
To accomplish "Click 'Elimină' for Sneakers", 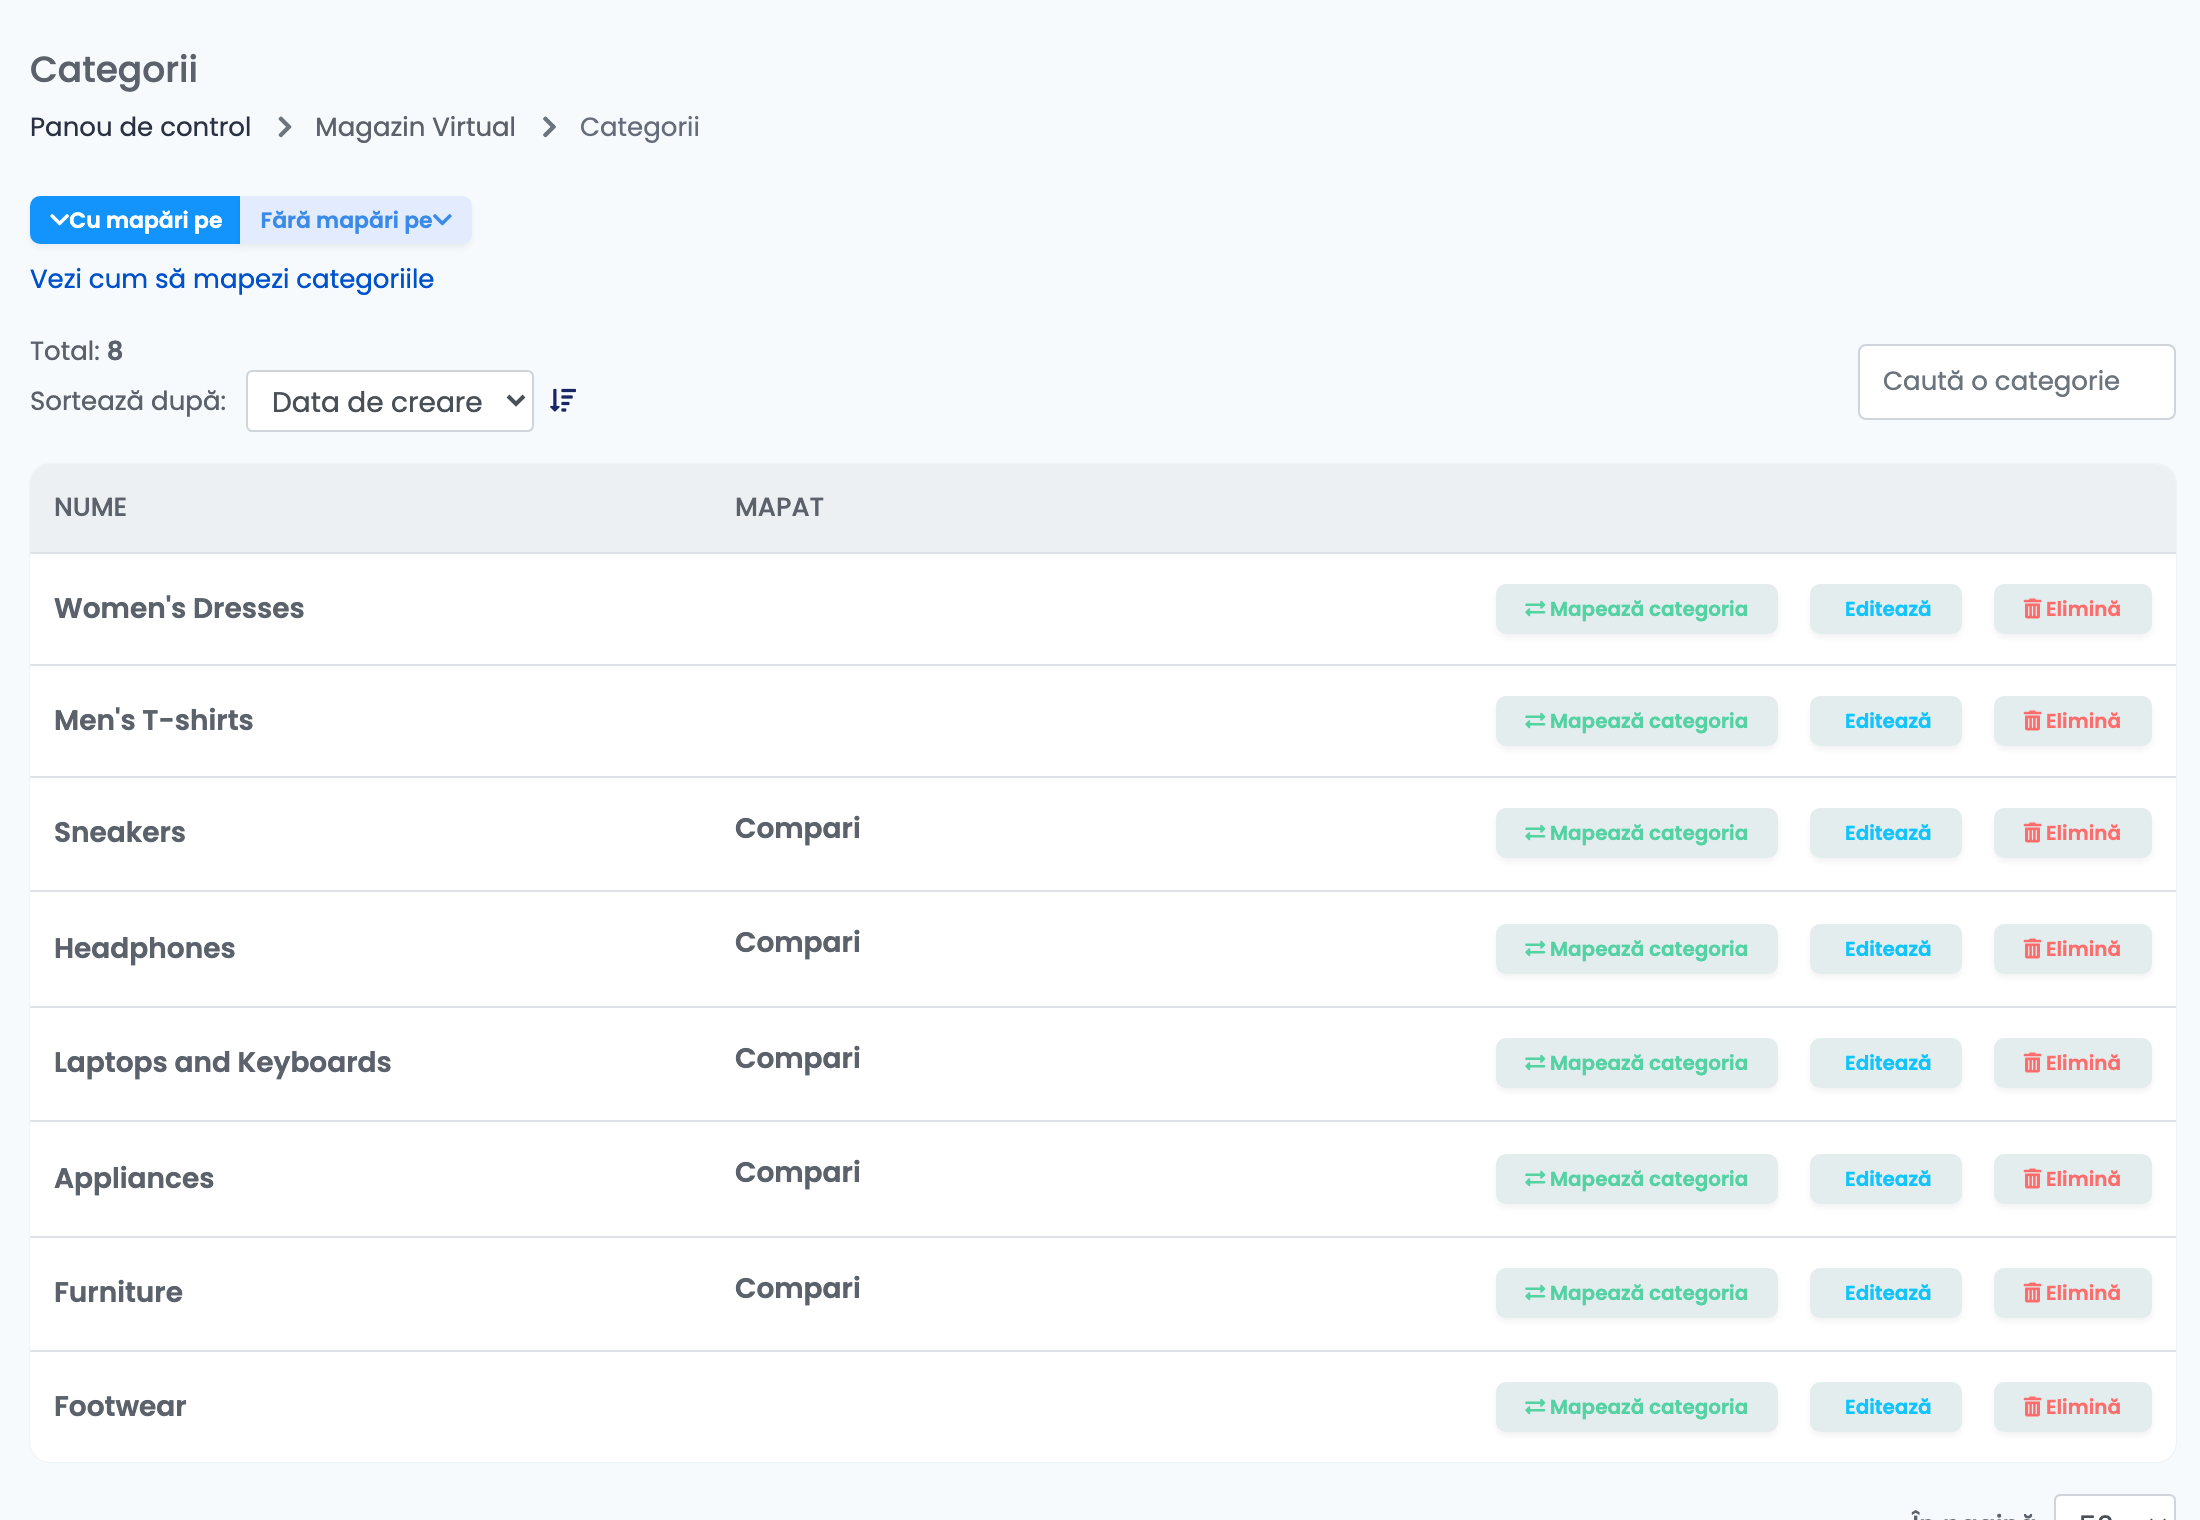I will pyautogui.click(x=2073, y=833).
